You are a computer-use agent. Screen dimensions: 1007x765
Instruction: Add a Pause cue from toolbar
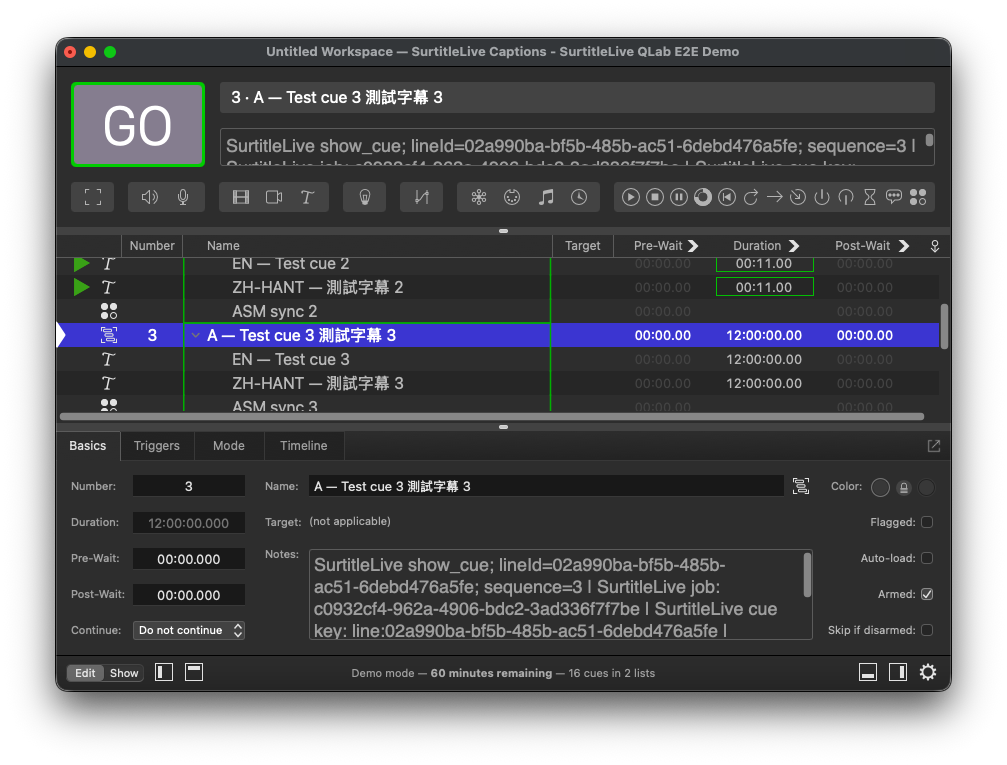pyautogui.click(x=679, y=197)
